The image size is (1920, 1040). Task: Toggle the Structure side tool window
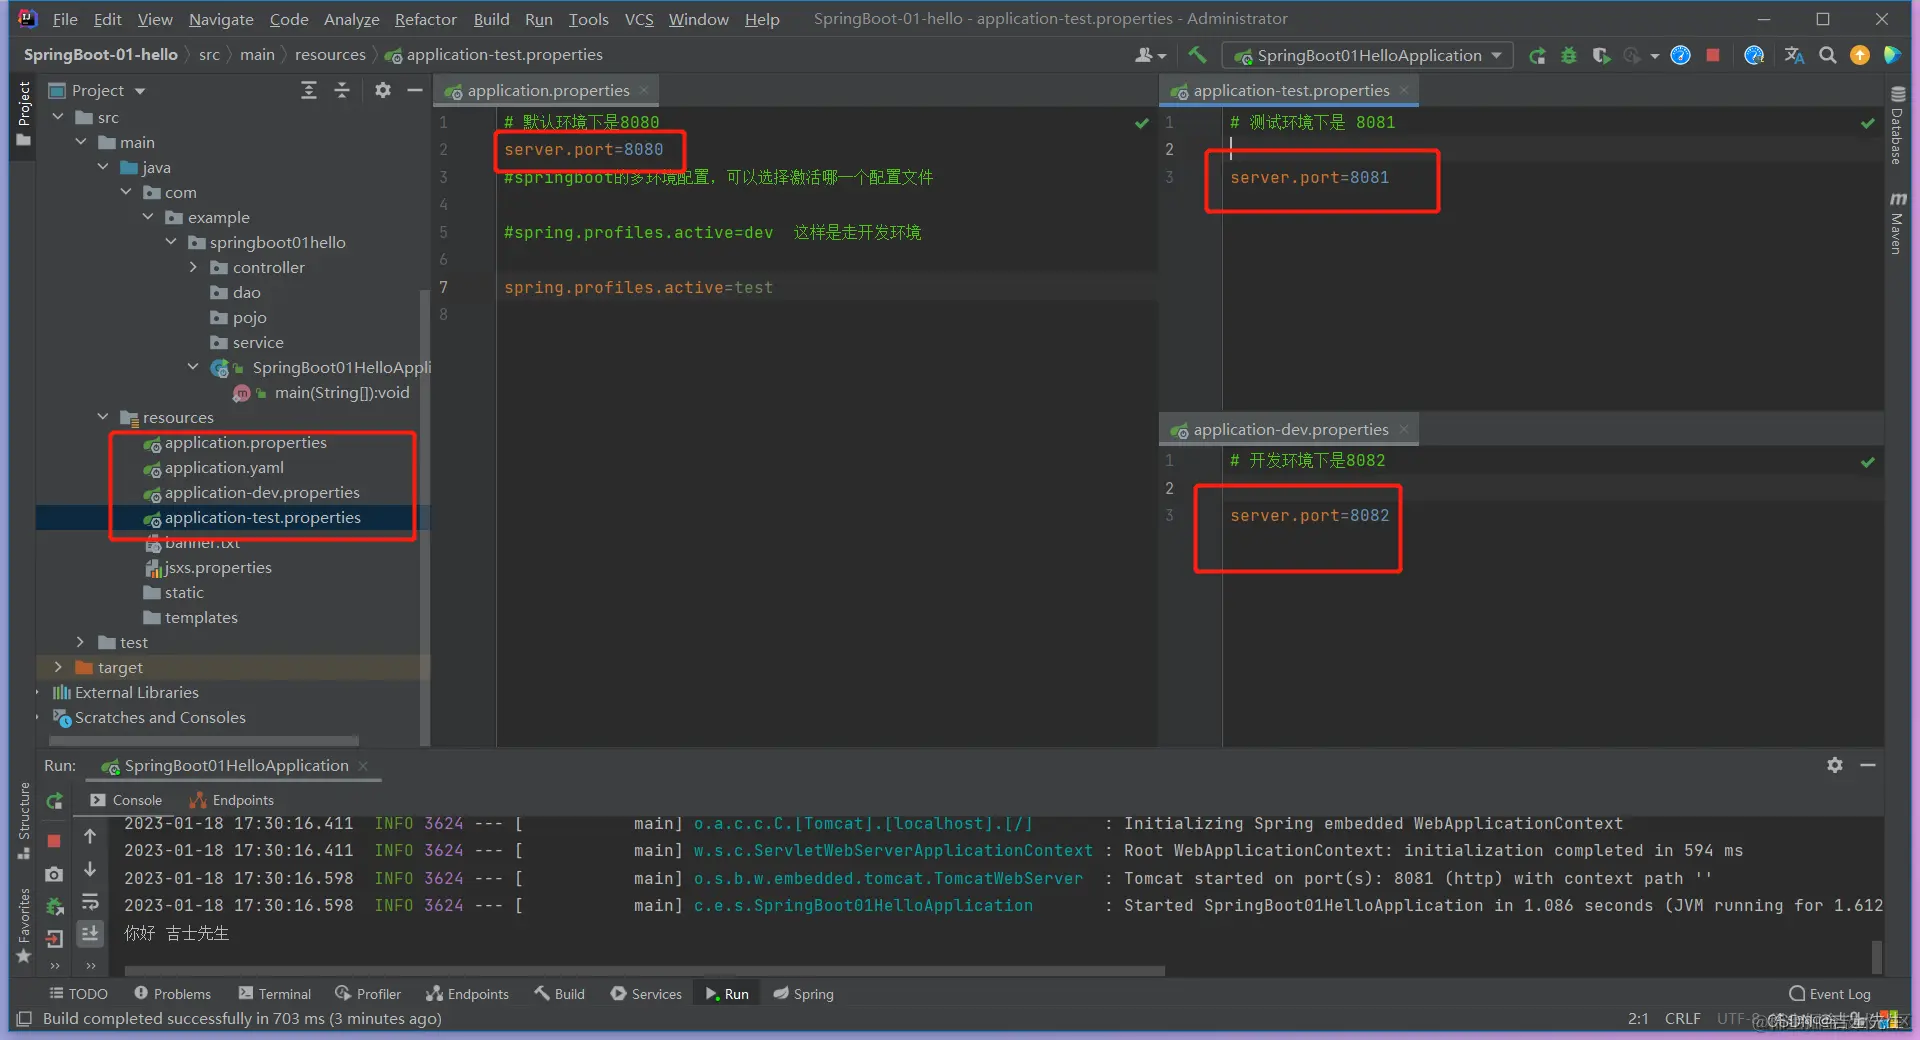pos(24,821)
